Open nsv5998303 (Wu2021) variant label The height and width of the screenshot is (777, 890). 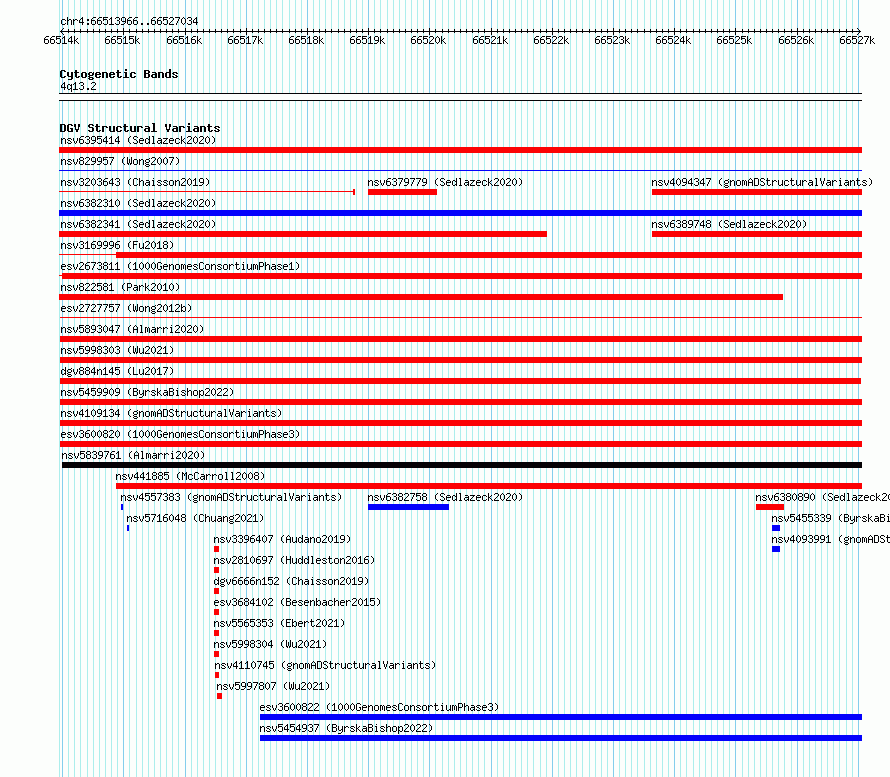coord(117,350)
